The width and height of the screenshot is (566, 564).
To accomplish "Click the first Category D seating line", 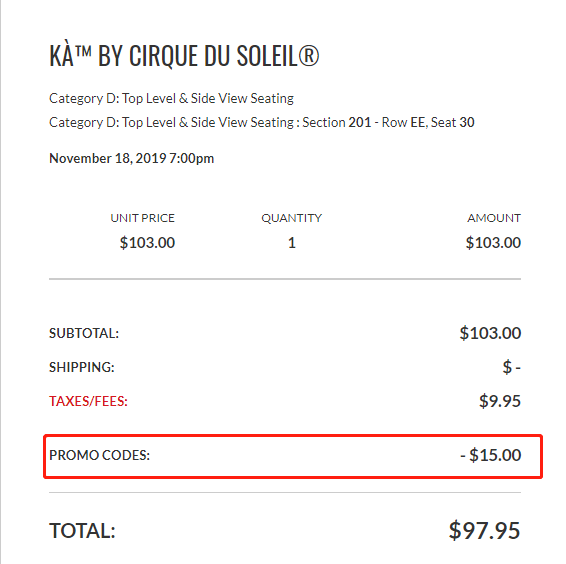I will (171, 98).
